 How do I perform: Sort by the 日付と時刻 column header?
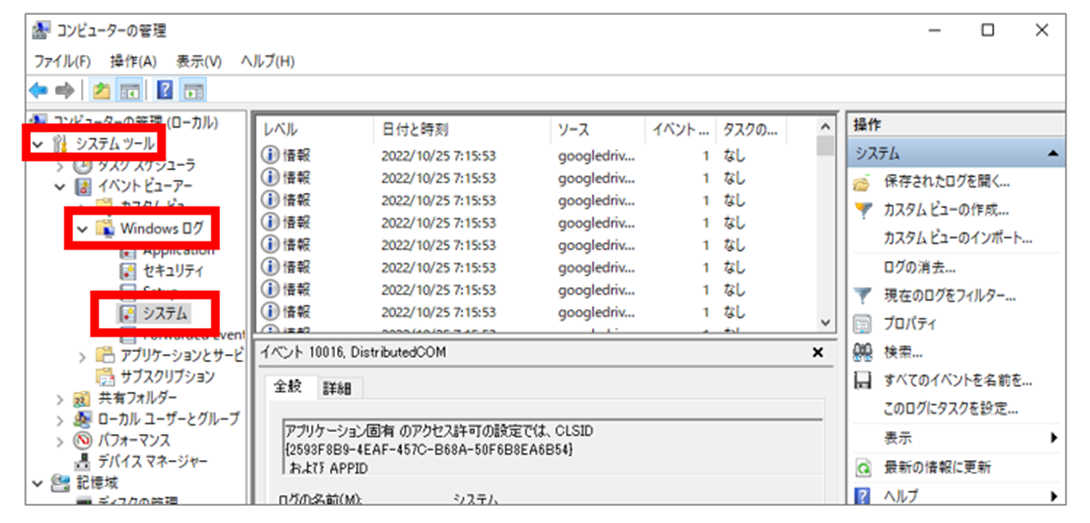point(463,129)
